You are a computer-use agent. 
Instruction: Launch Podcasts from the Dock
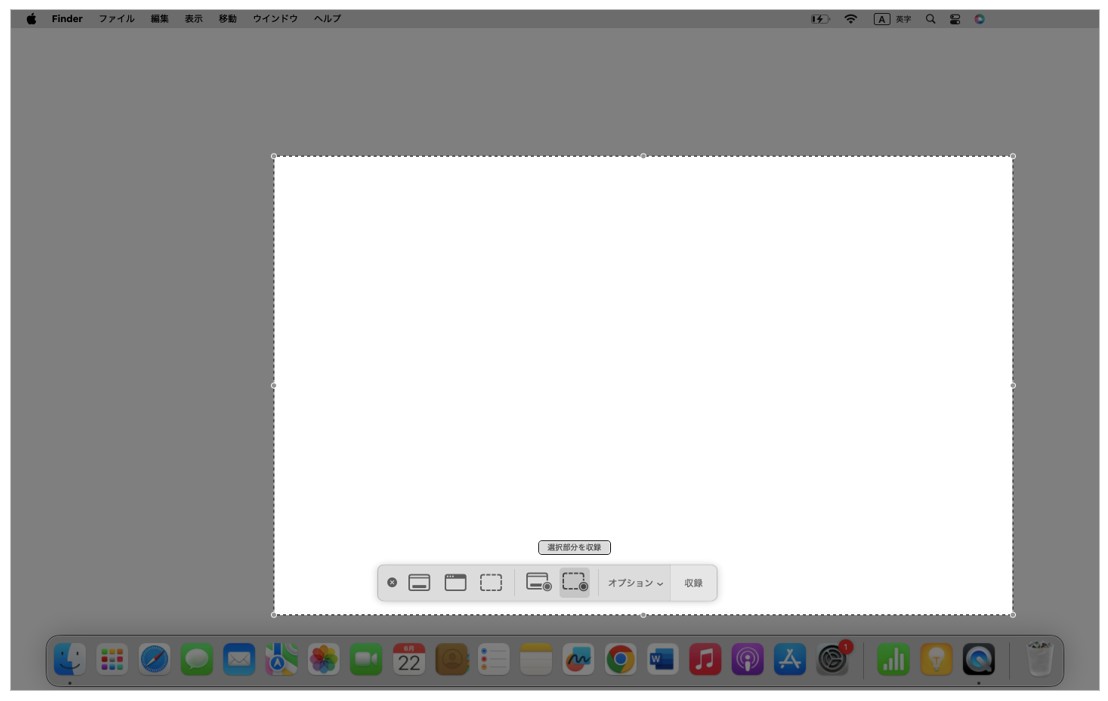[748, 660]
